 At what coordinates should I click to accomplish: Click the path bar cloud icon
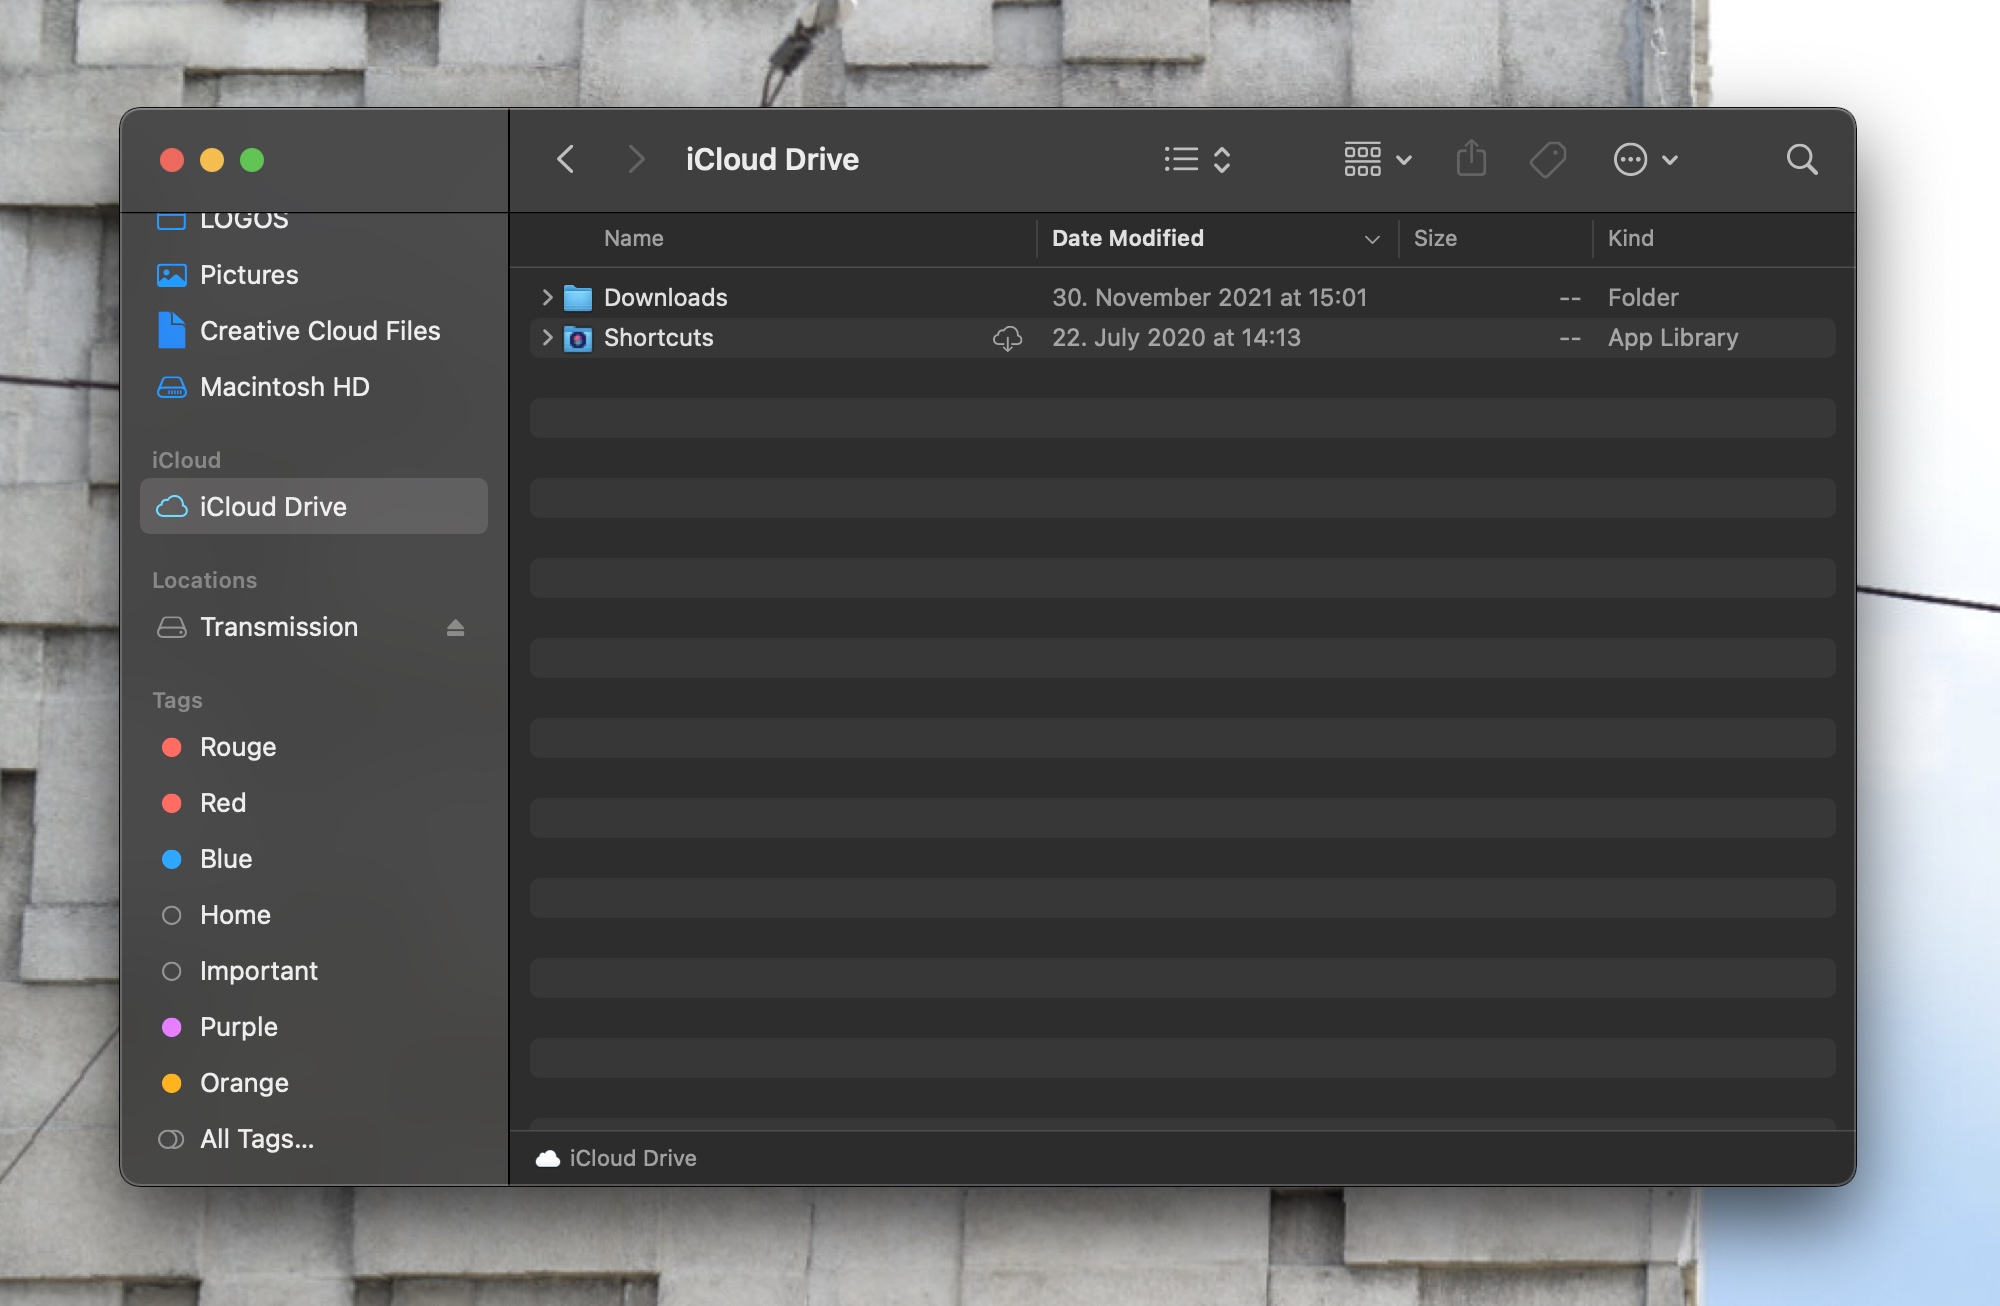548,1158
